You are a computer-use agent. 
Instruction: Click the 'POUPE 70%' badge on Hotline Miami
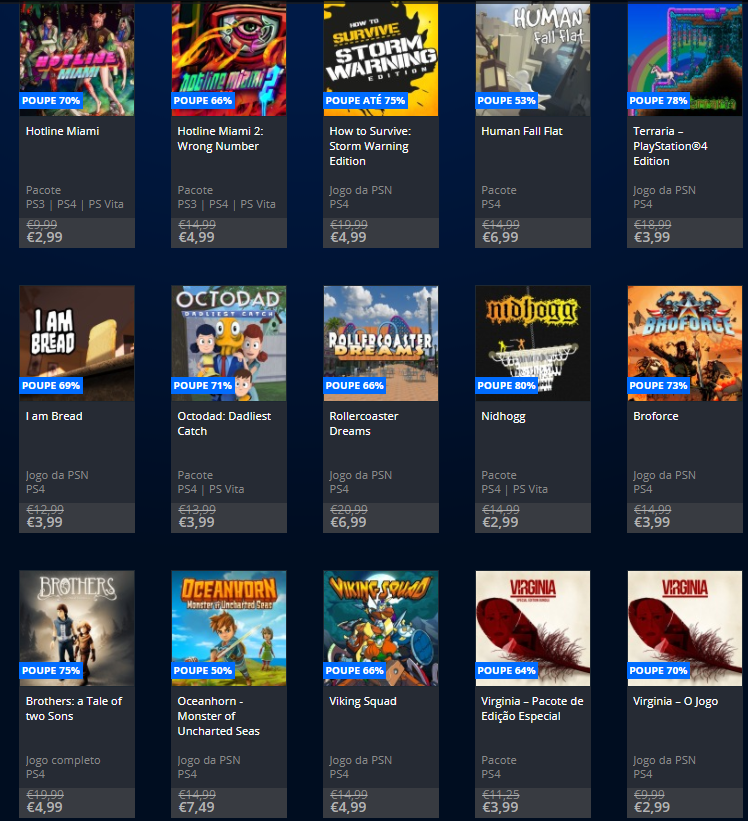click(x=51, y=101)
